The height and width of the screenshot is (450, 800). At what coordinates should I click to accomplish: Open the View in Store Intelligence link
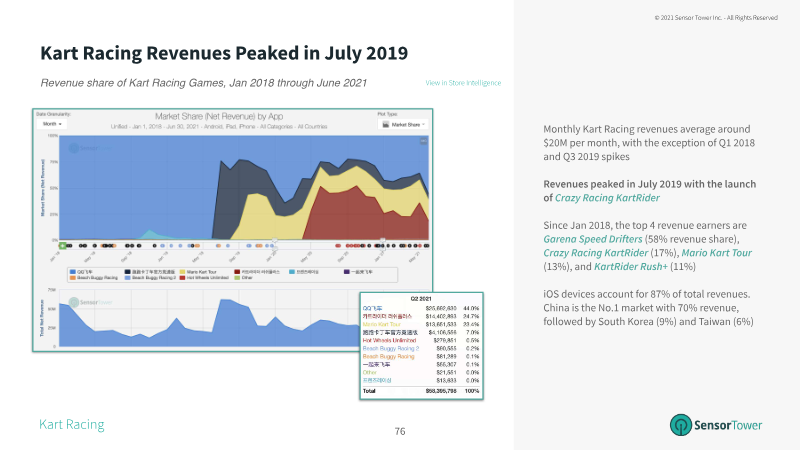pos(463,83)
